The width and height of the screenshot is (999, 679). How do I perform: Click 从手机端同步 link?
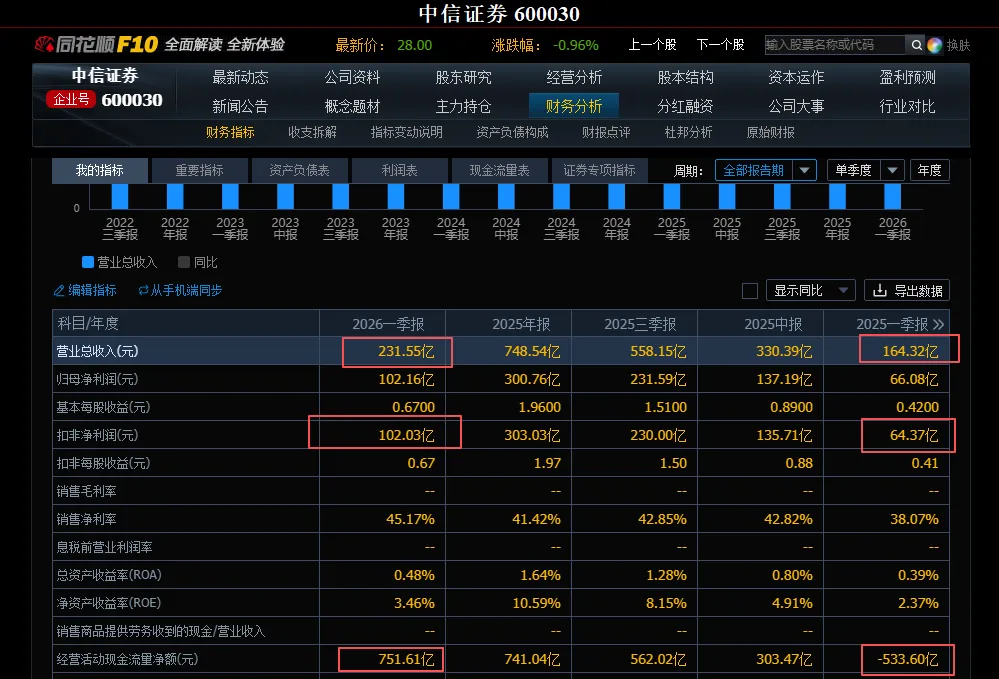(x=186, y=290)
